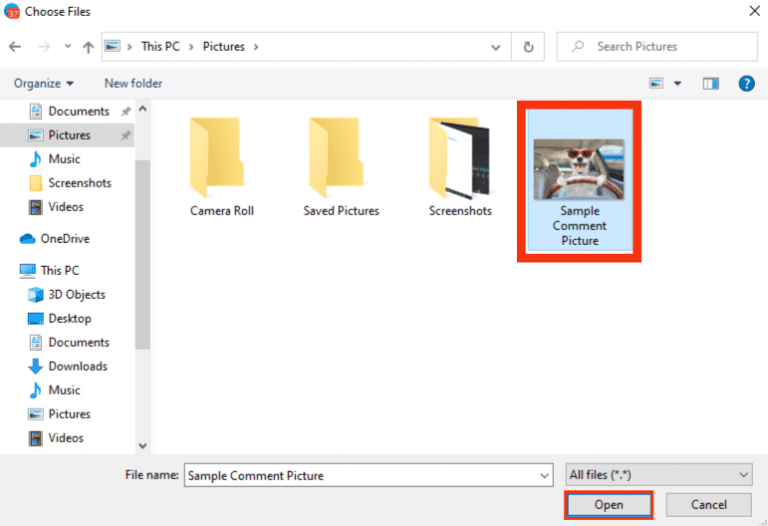Click the change view icon
The width and height of the screenshot is (768, 526).
[656, 84]
